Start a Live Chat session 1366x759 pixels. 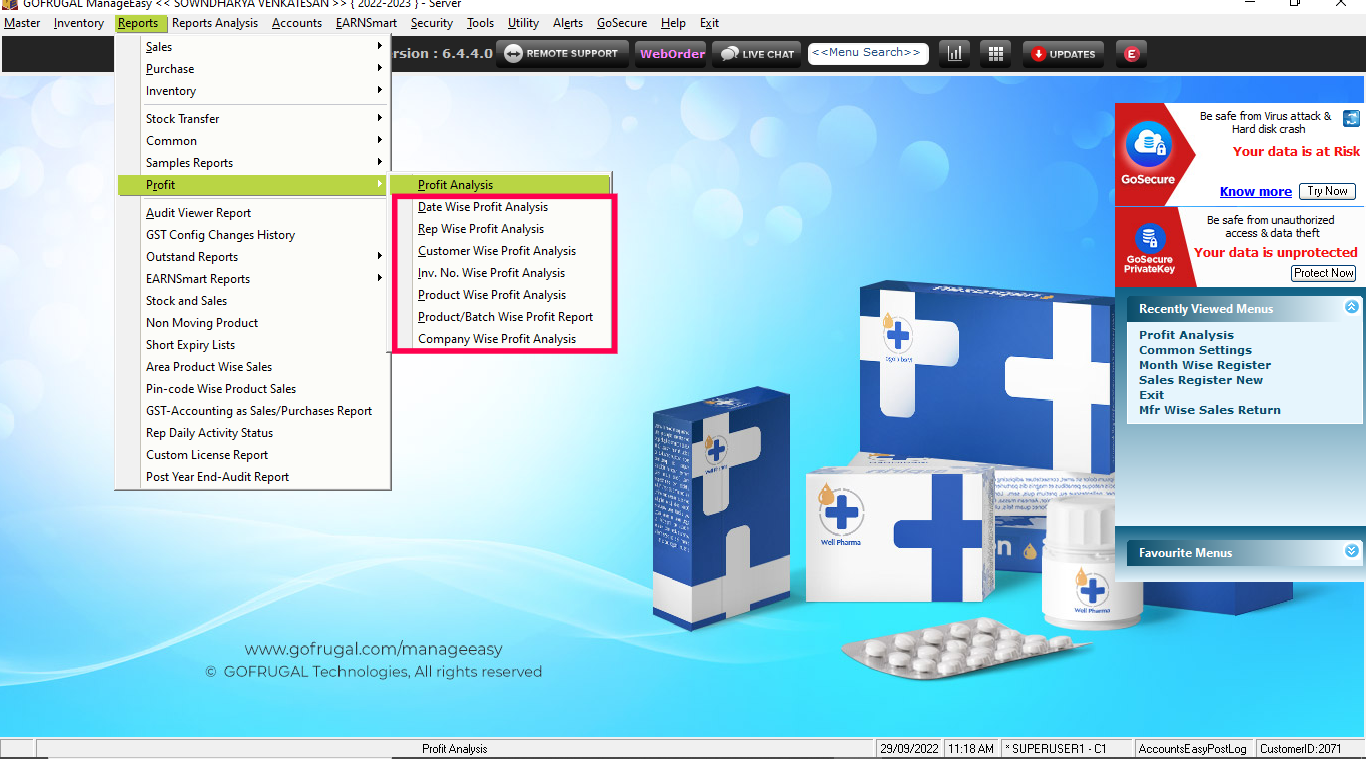(x=758, y=54)
